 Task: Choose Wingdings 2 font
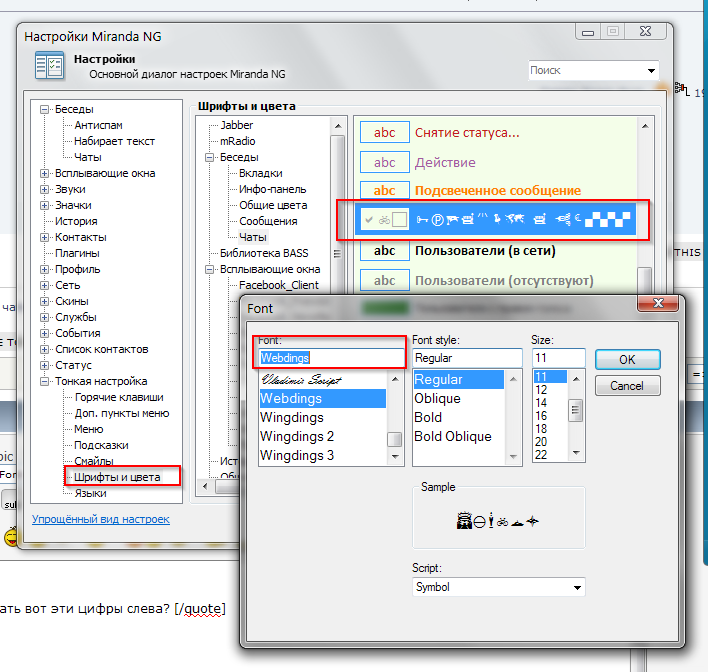[x=322, y=437]
